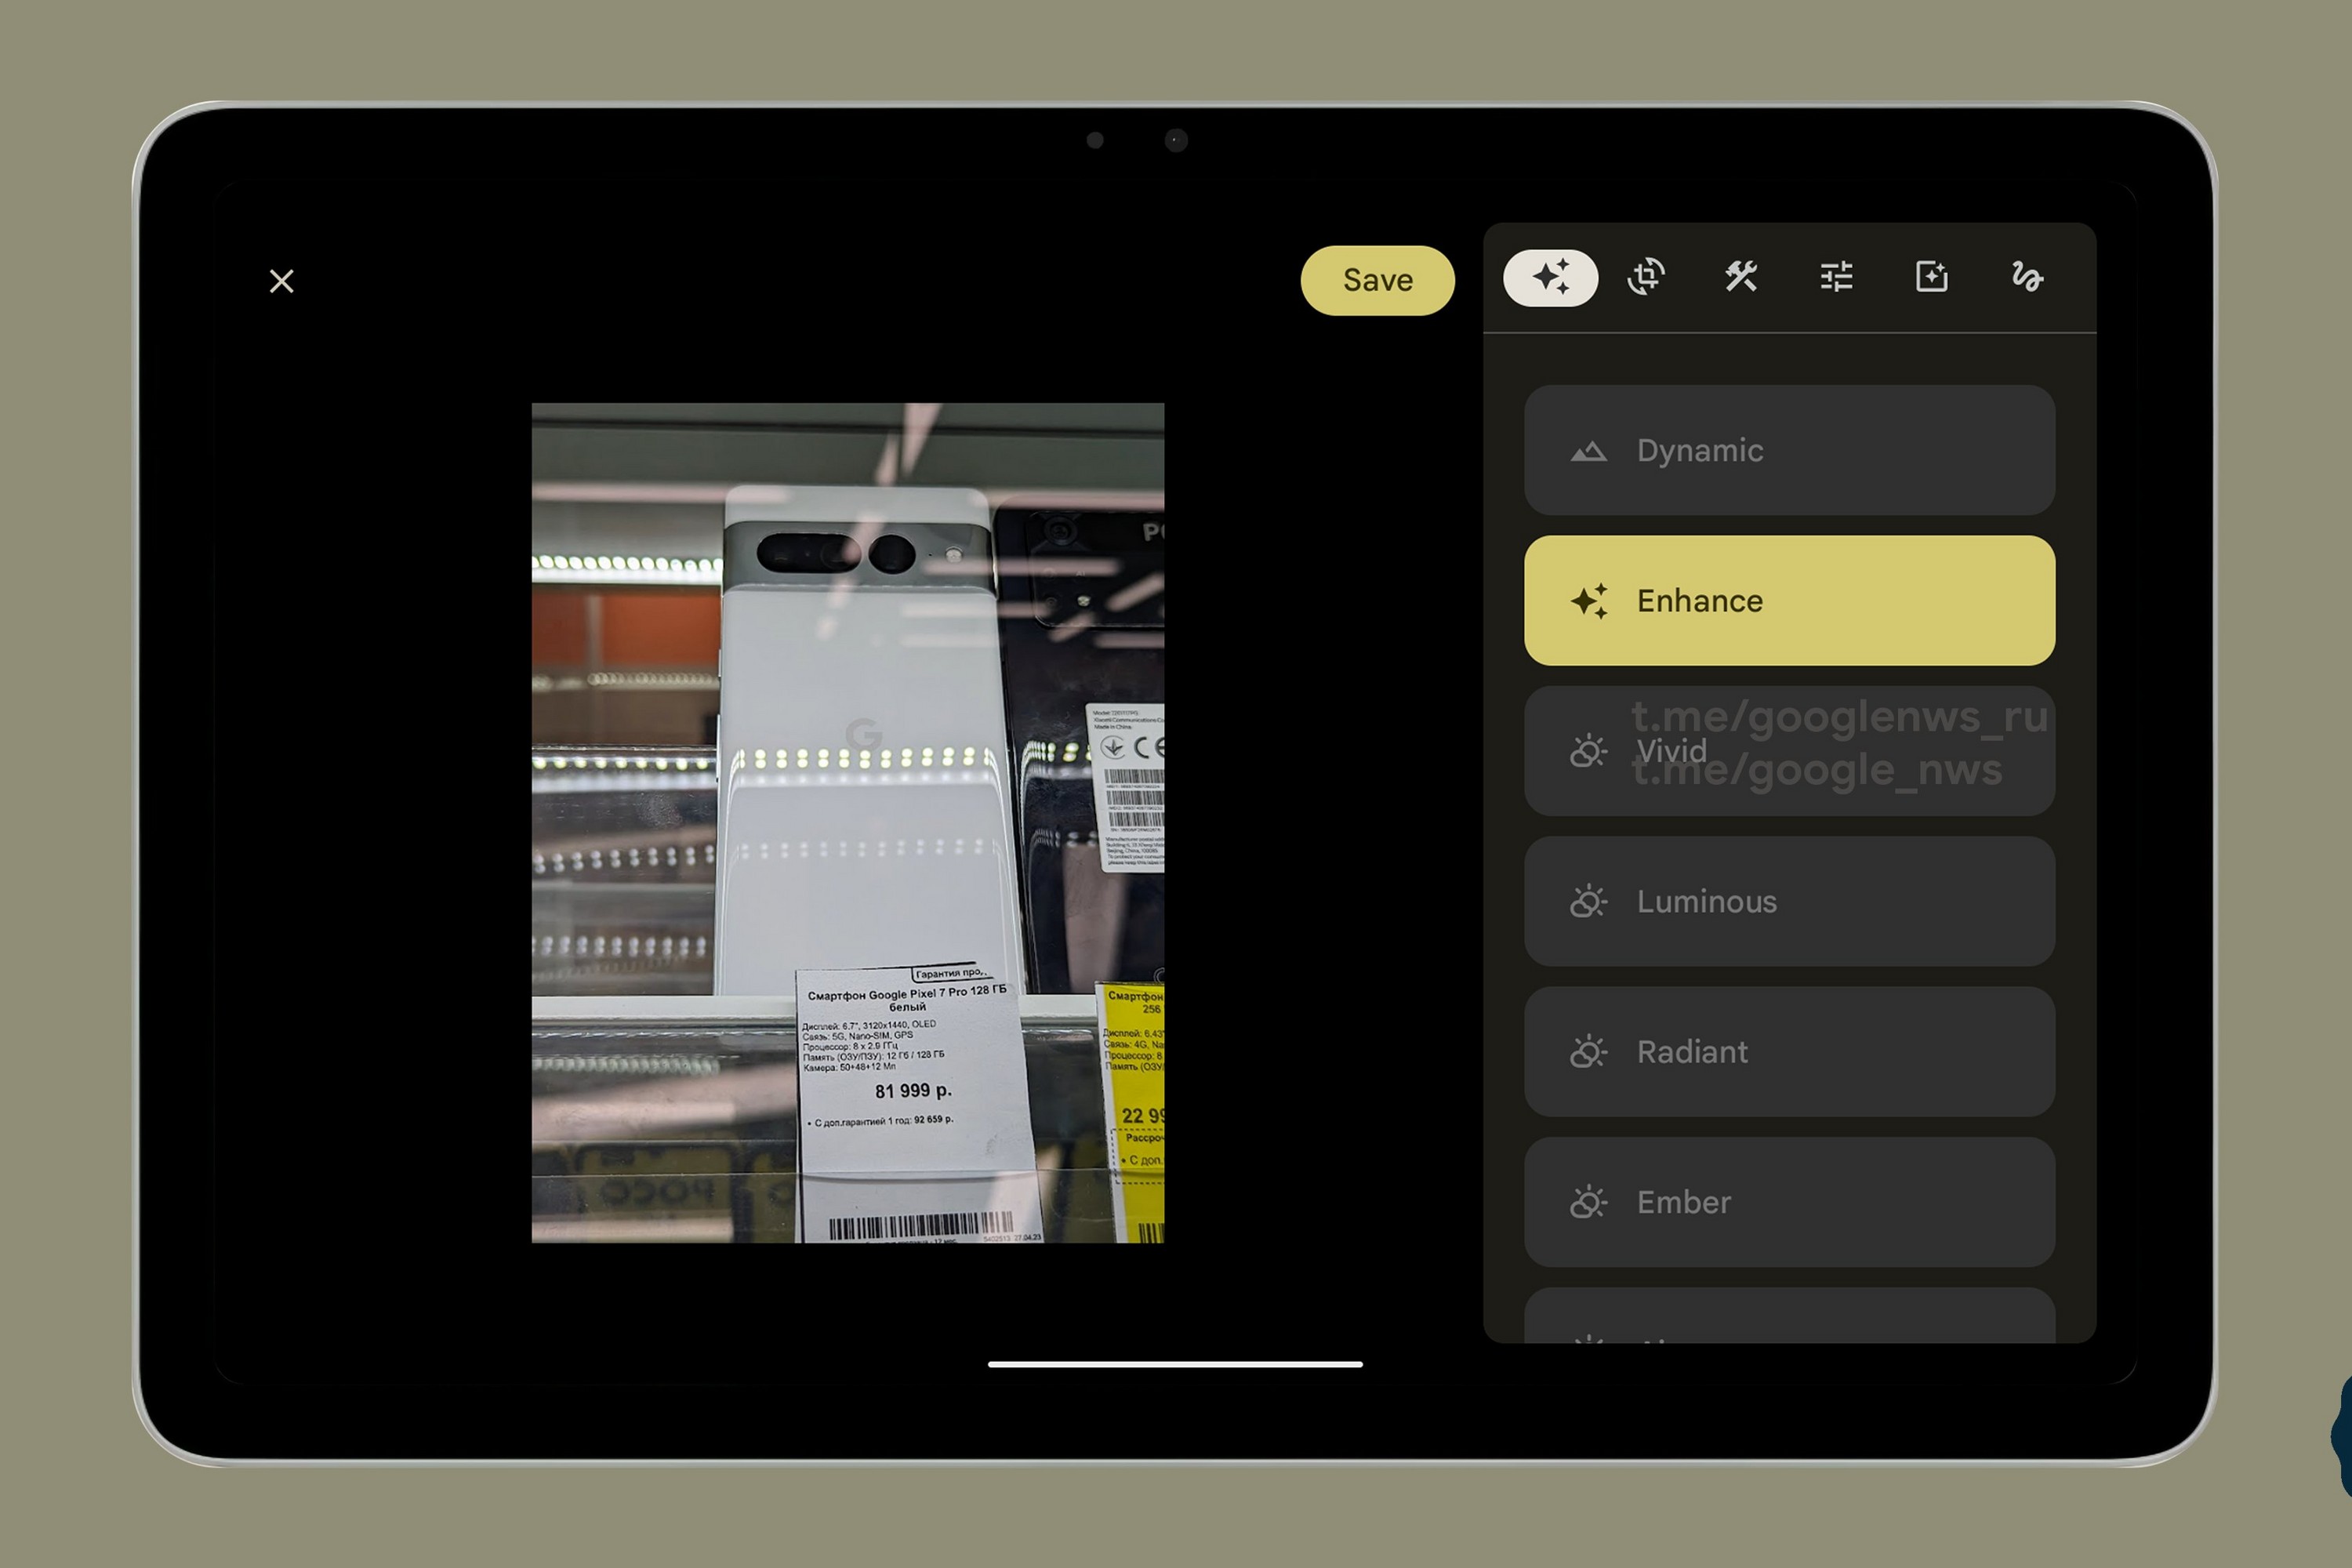Apply the Ember suggestion
Viewport: 2352px width, 1568px height.
(1788, 1202)
